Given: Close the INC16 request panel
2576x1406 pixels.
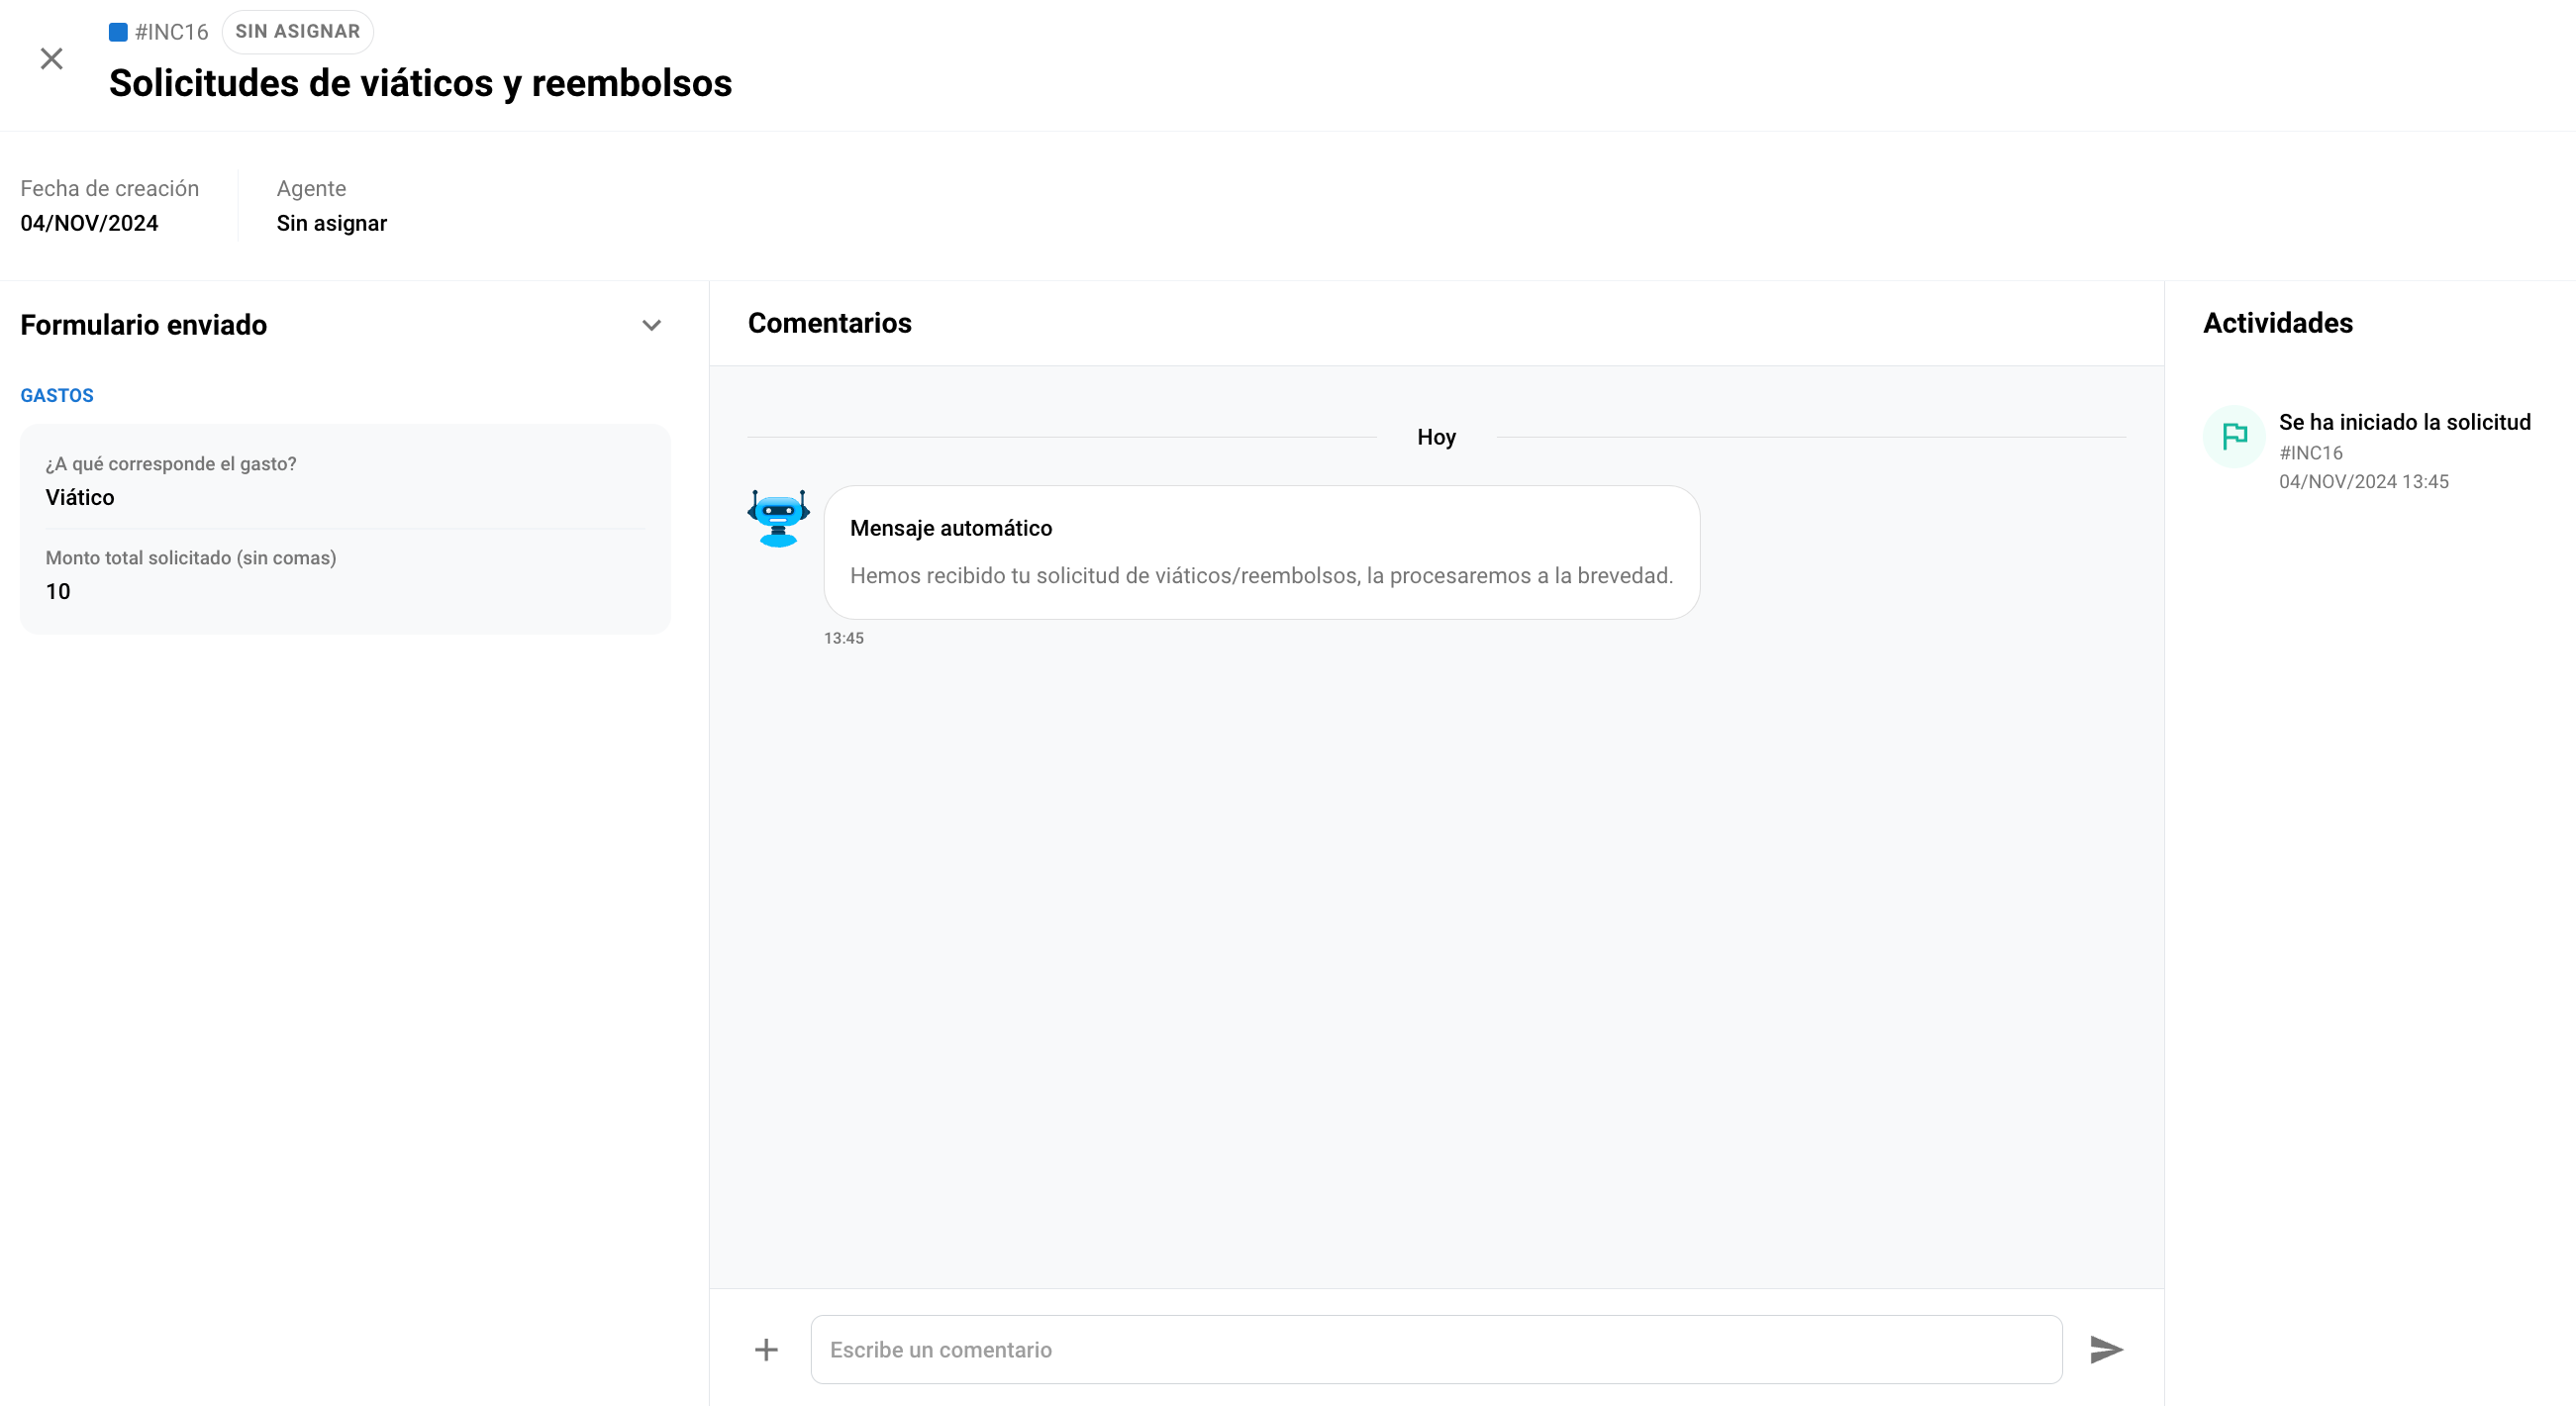Looking at the screenshot, I should [52, 59].
